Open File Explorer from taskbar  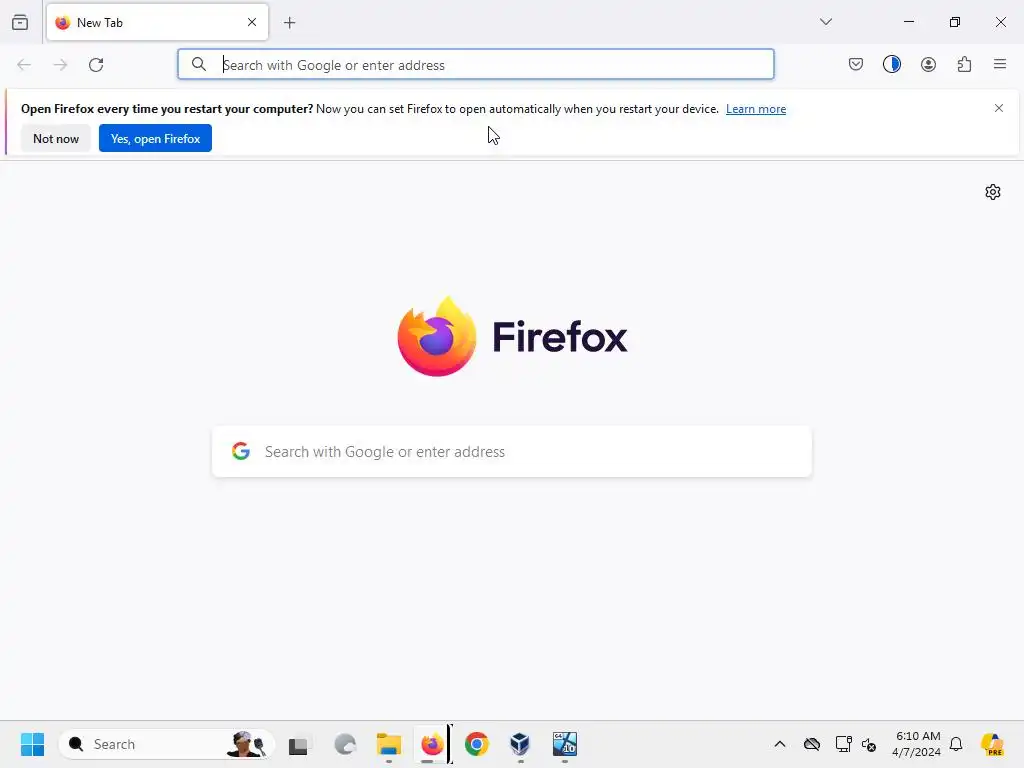(x=389, y=744)
